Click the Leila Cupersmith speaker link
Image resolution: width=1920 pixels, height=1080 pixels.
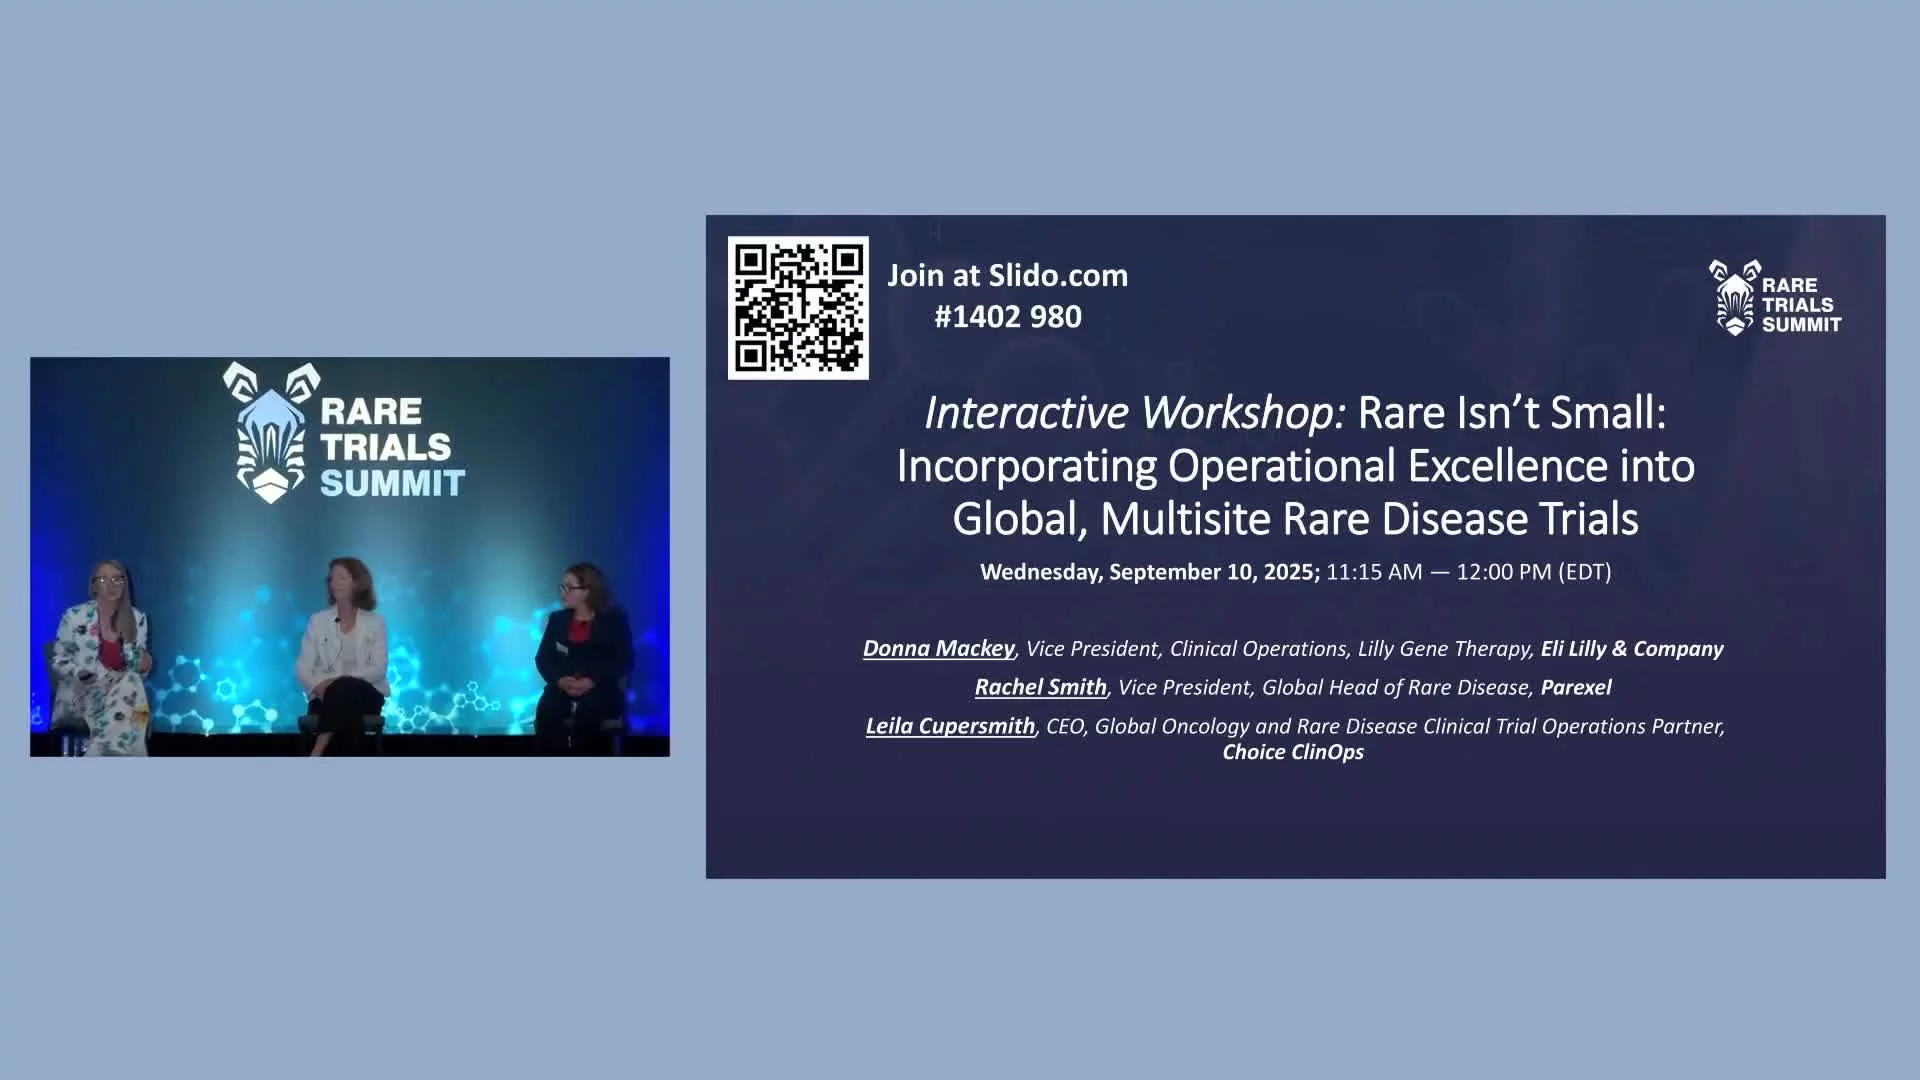pyautogui.click(x=949, y=726)
